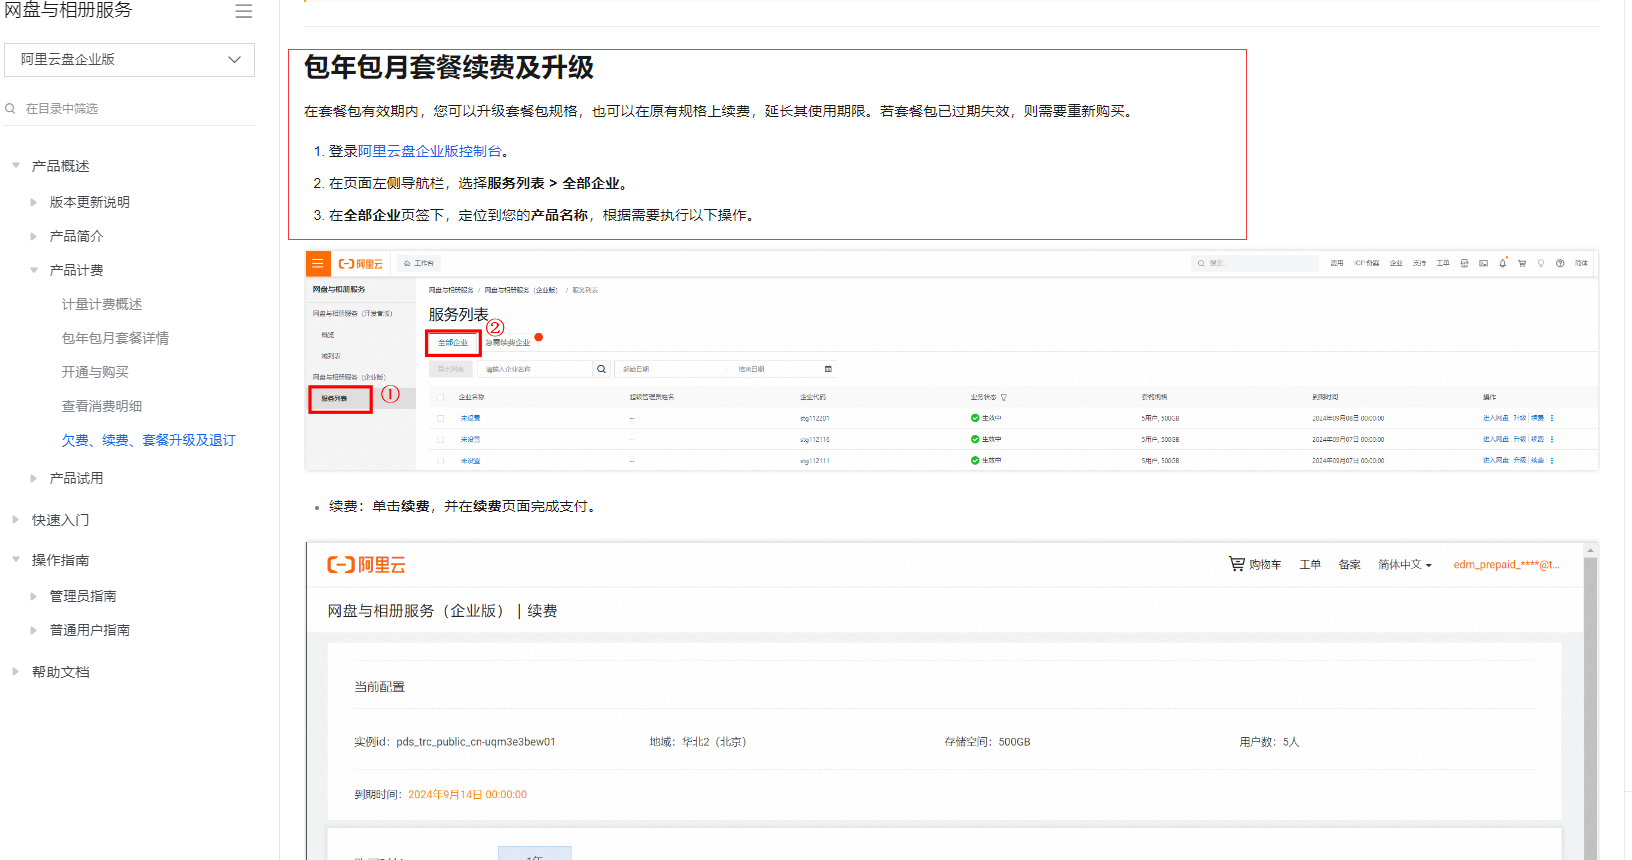Collapse the 操作指南 tree arrow
1632x860 pixels.
(15, 560)
